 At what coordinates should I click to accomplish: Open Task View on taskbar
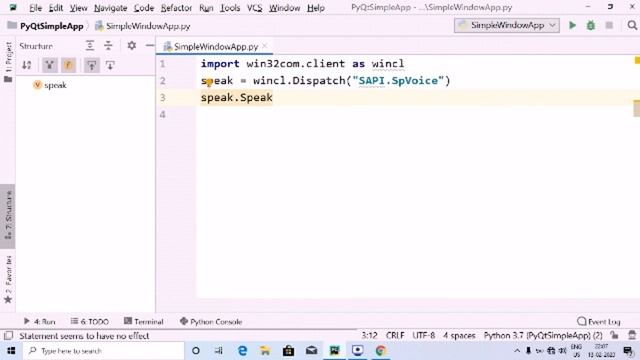pos(219,351)
